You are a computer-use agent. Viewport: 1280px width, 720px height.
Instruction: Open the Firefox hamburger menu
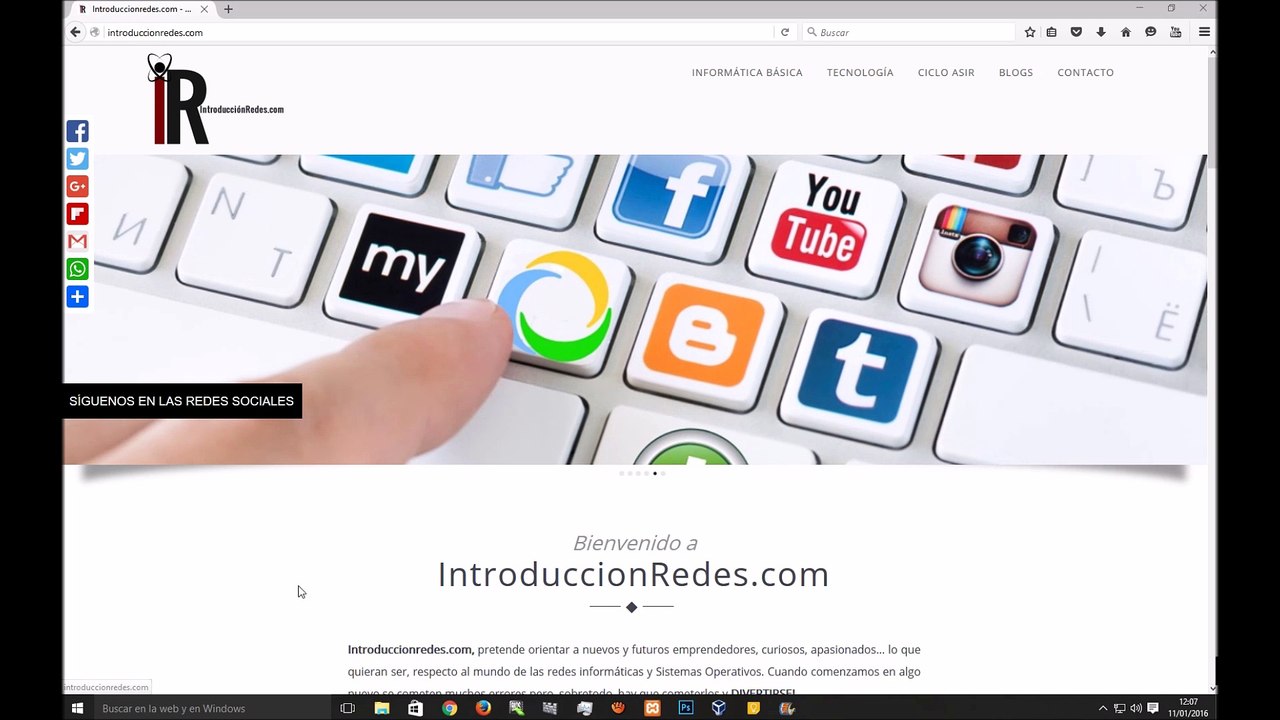click(x=1204, y=32)
